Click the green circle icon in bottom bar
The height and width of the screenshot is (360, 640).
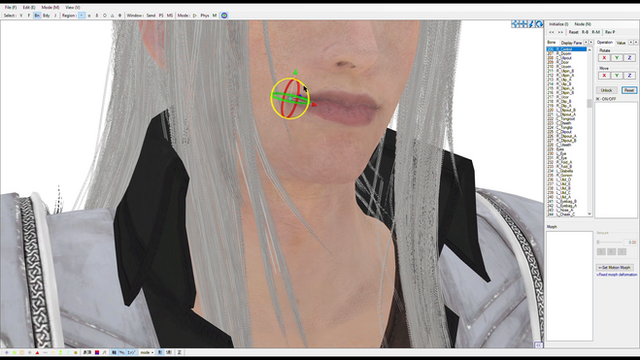pos(14,352)
